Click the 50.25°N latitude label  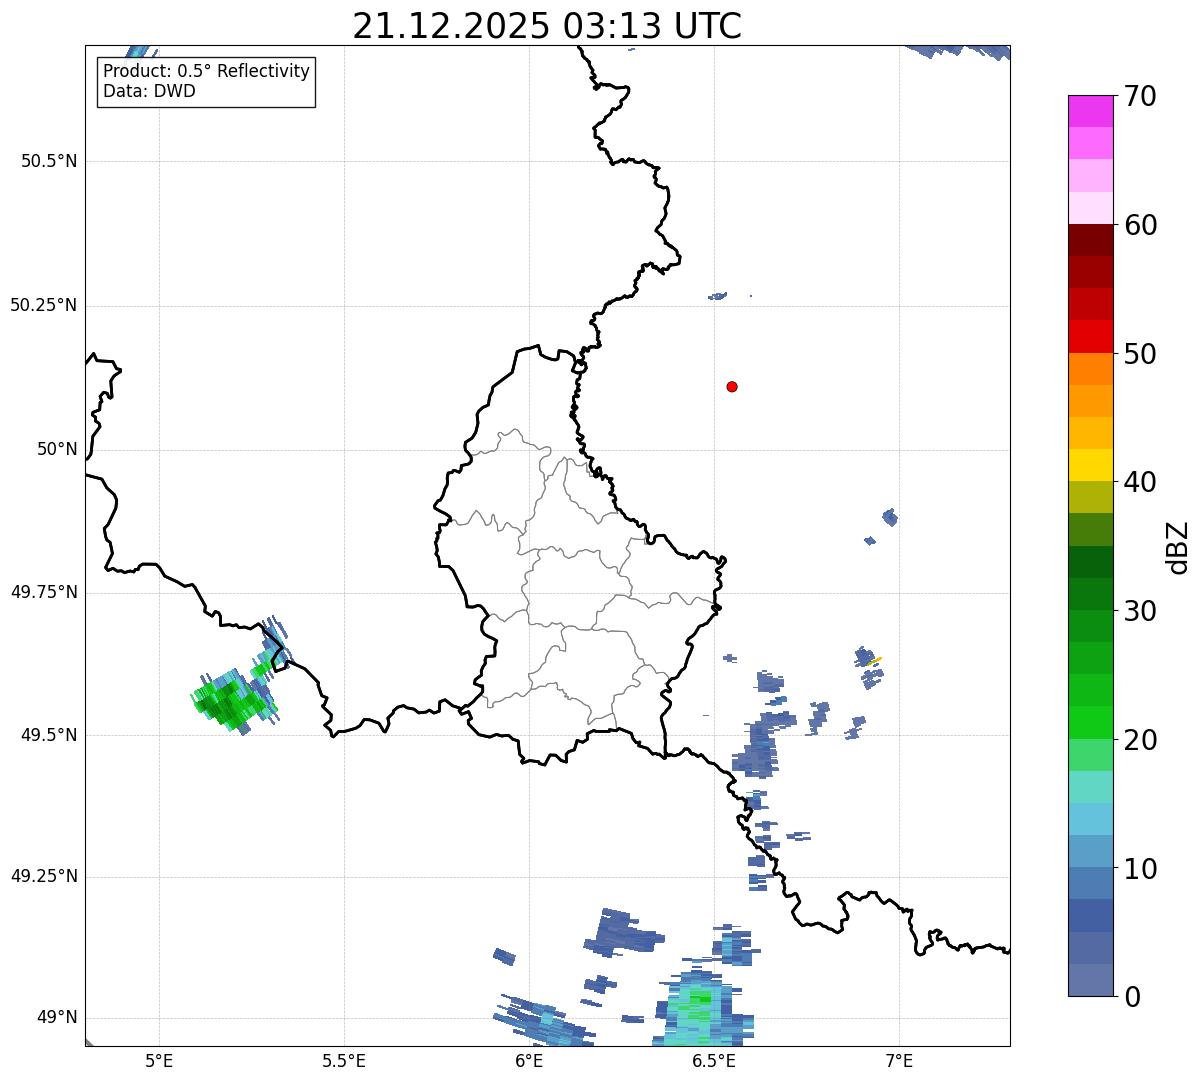pos(43,305)
